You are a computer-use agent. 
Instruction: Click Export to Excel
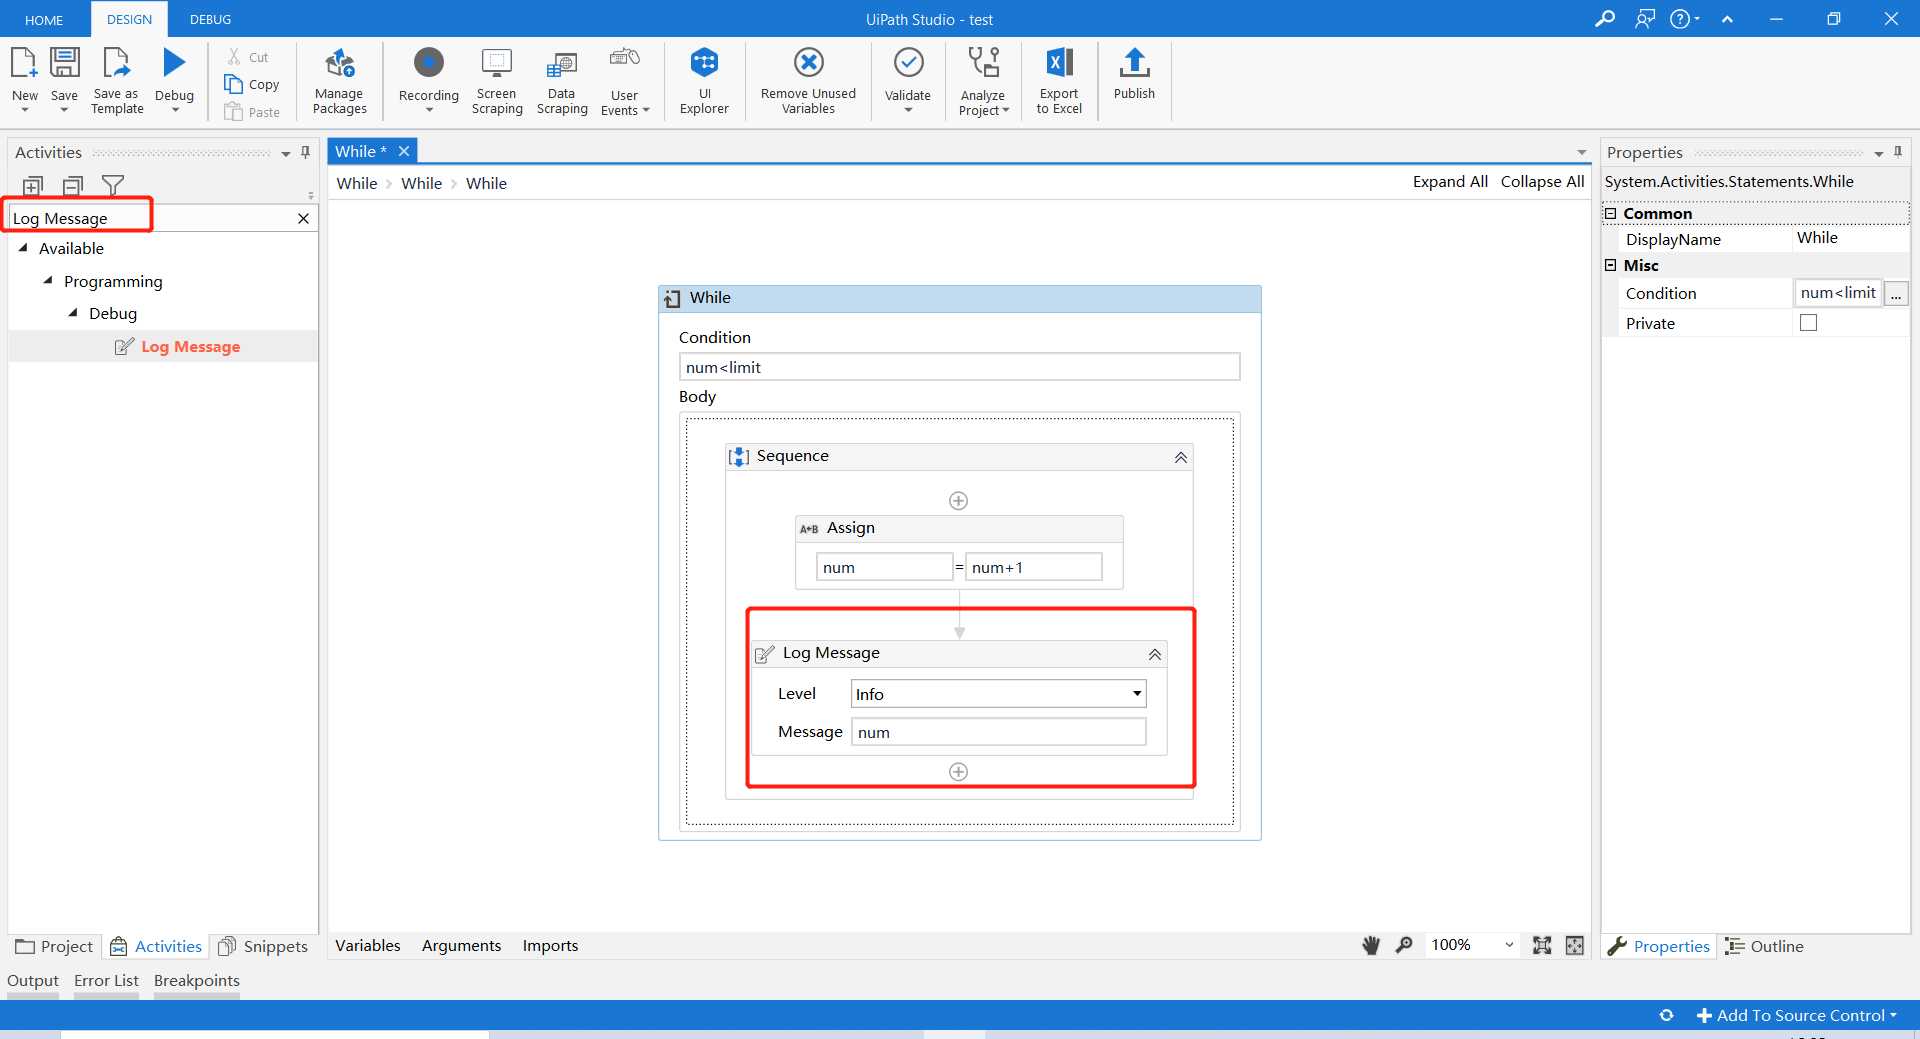click(1059, 81)
